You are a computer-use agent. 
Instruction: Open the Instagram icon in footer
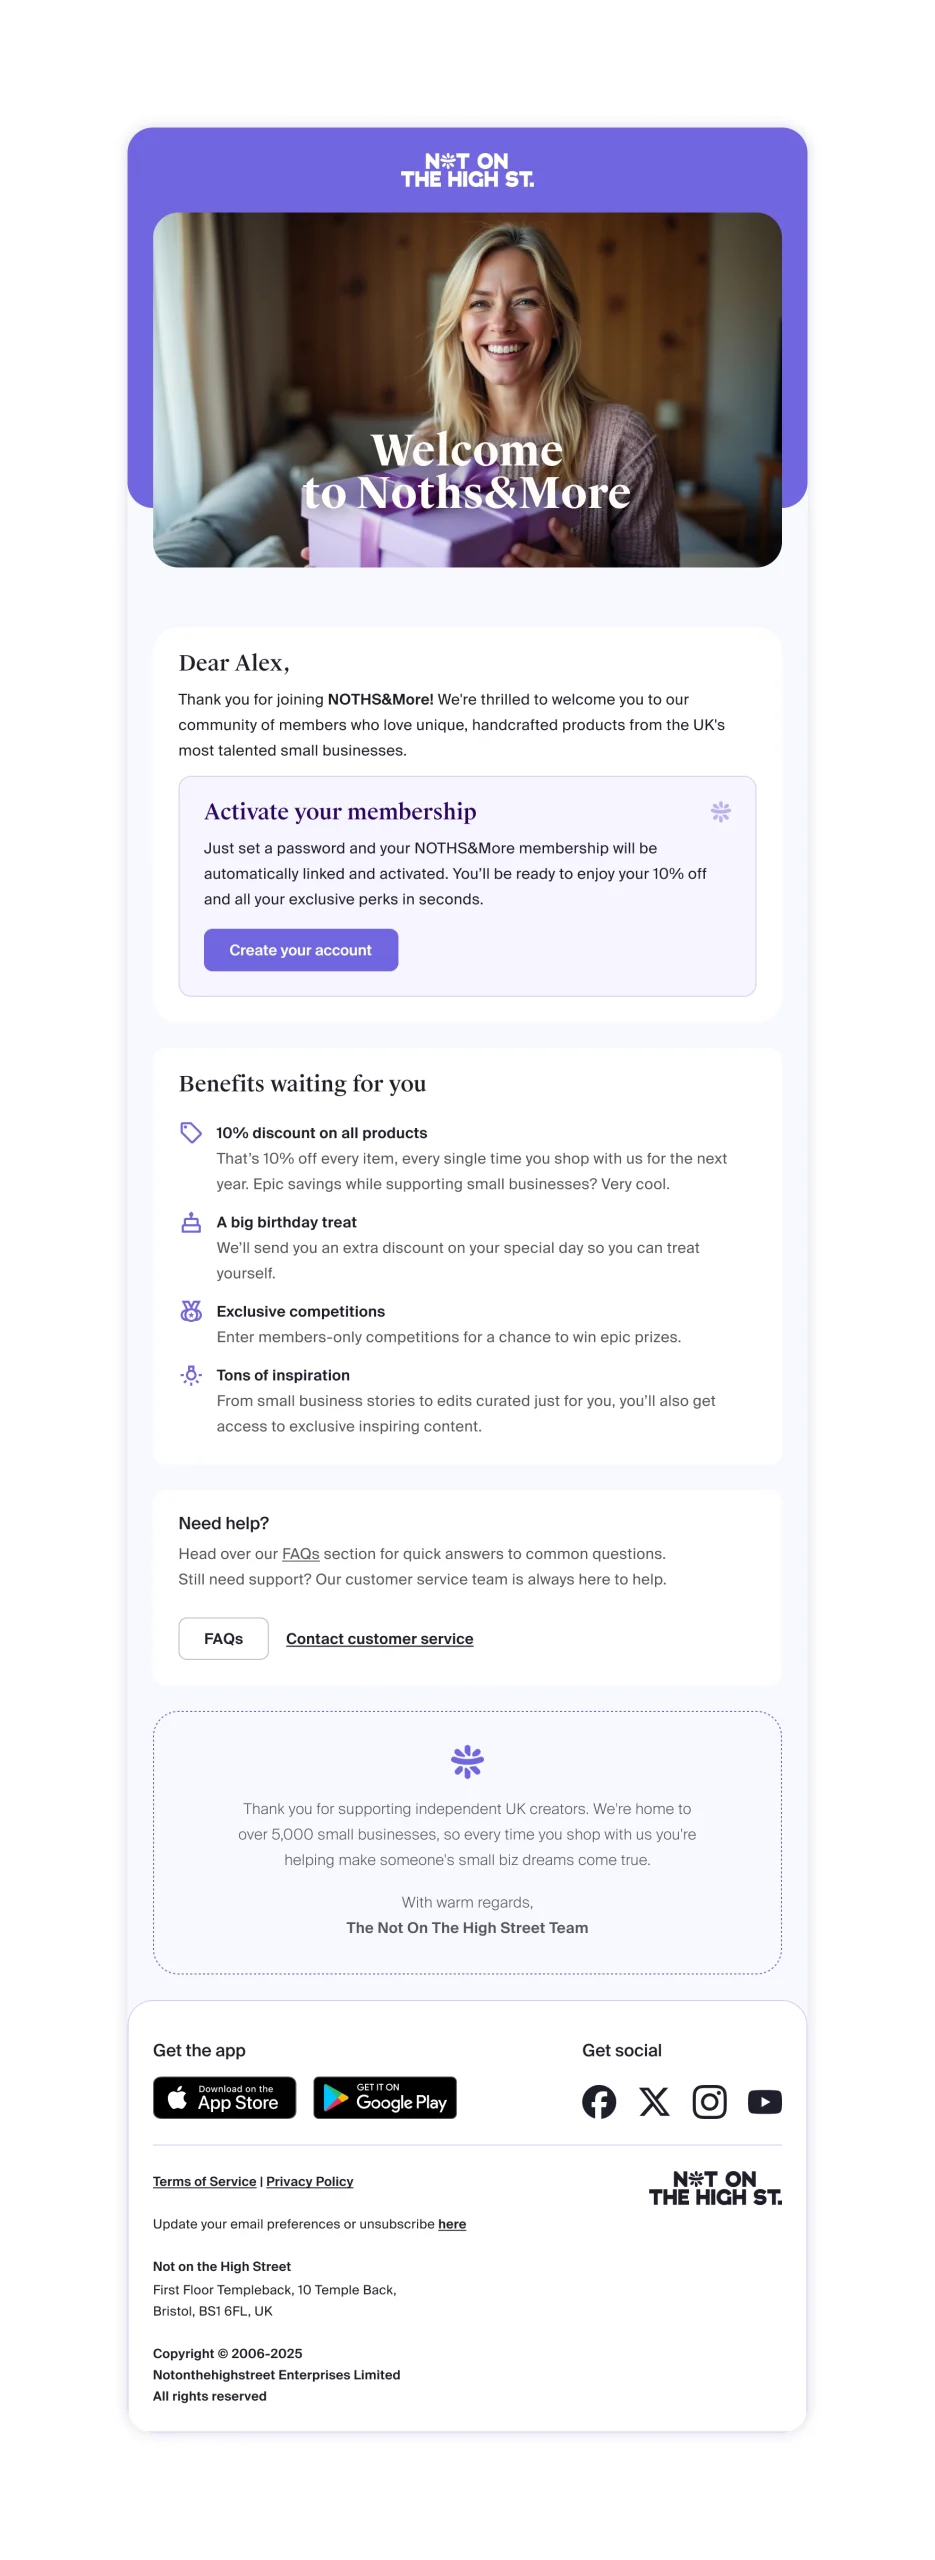click(x=709, y=2101)
